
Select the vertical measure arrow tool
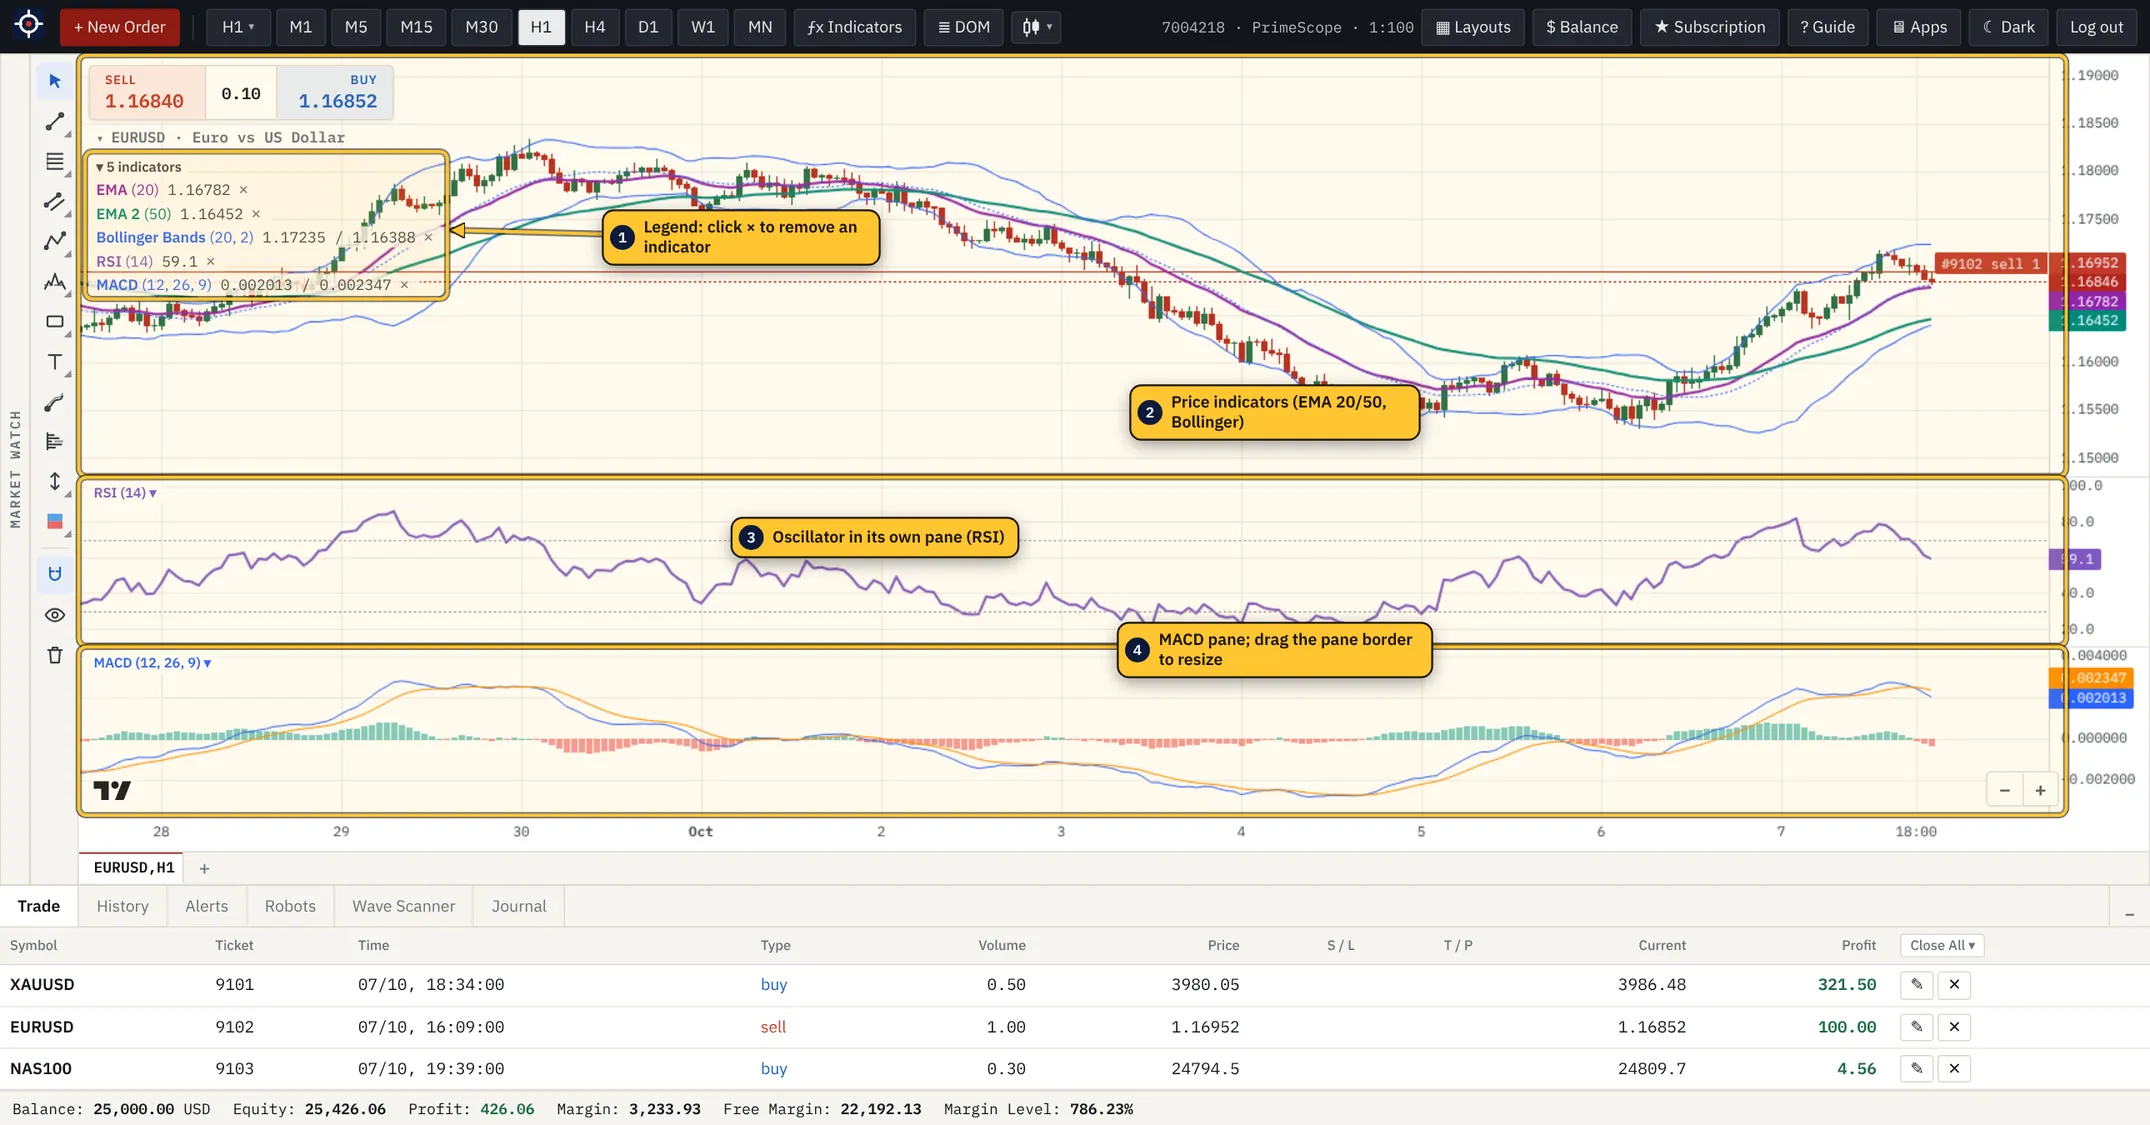click(x=55, y=482)
